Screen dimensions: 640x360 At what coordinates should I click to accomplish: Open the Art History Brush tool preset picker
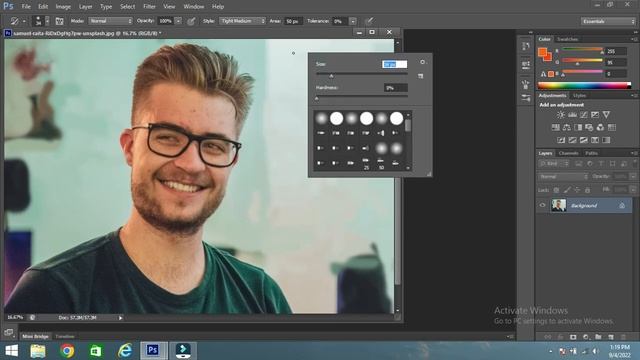(x=17, y=21)
